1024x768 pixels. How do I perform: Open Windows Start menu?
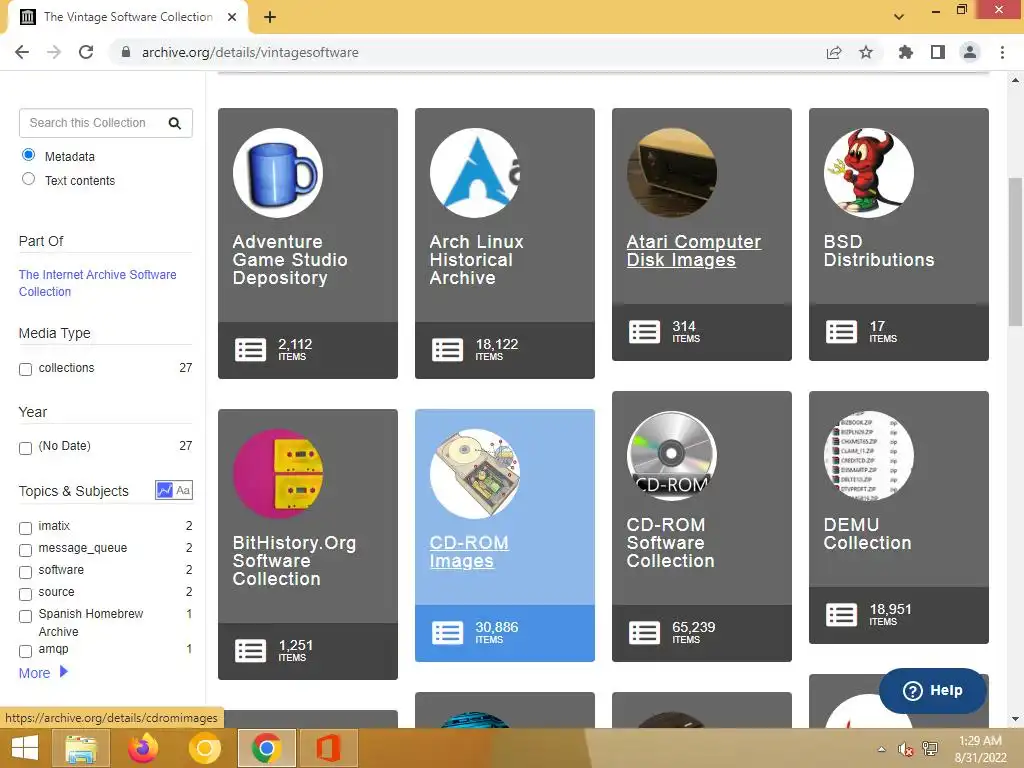24,748
